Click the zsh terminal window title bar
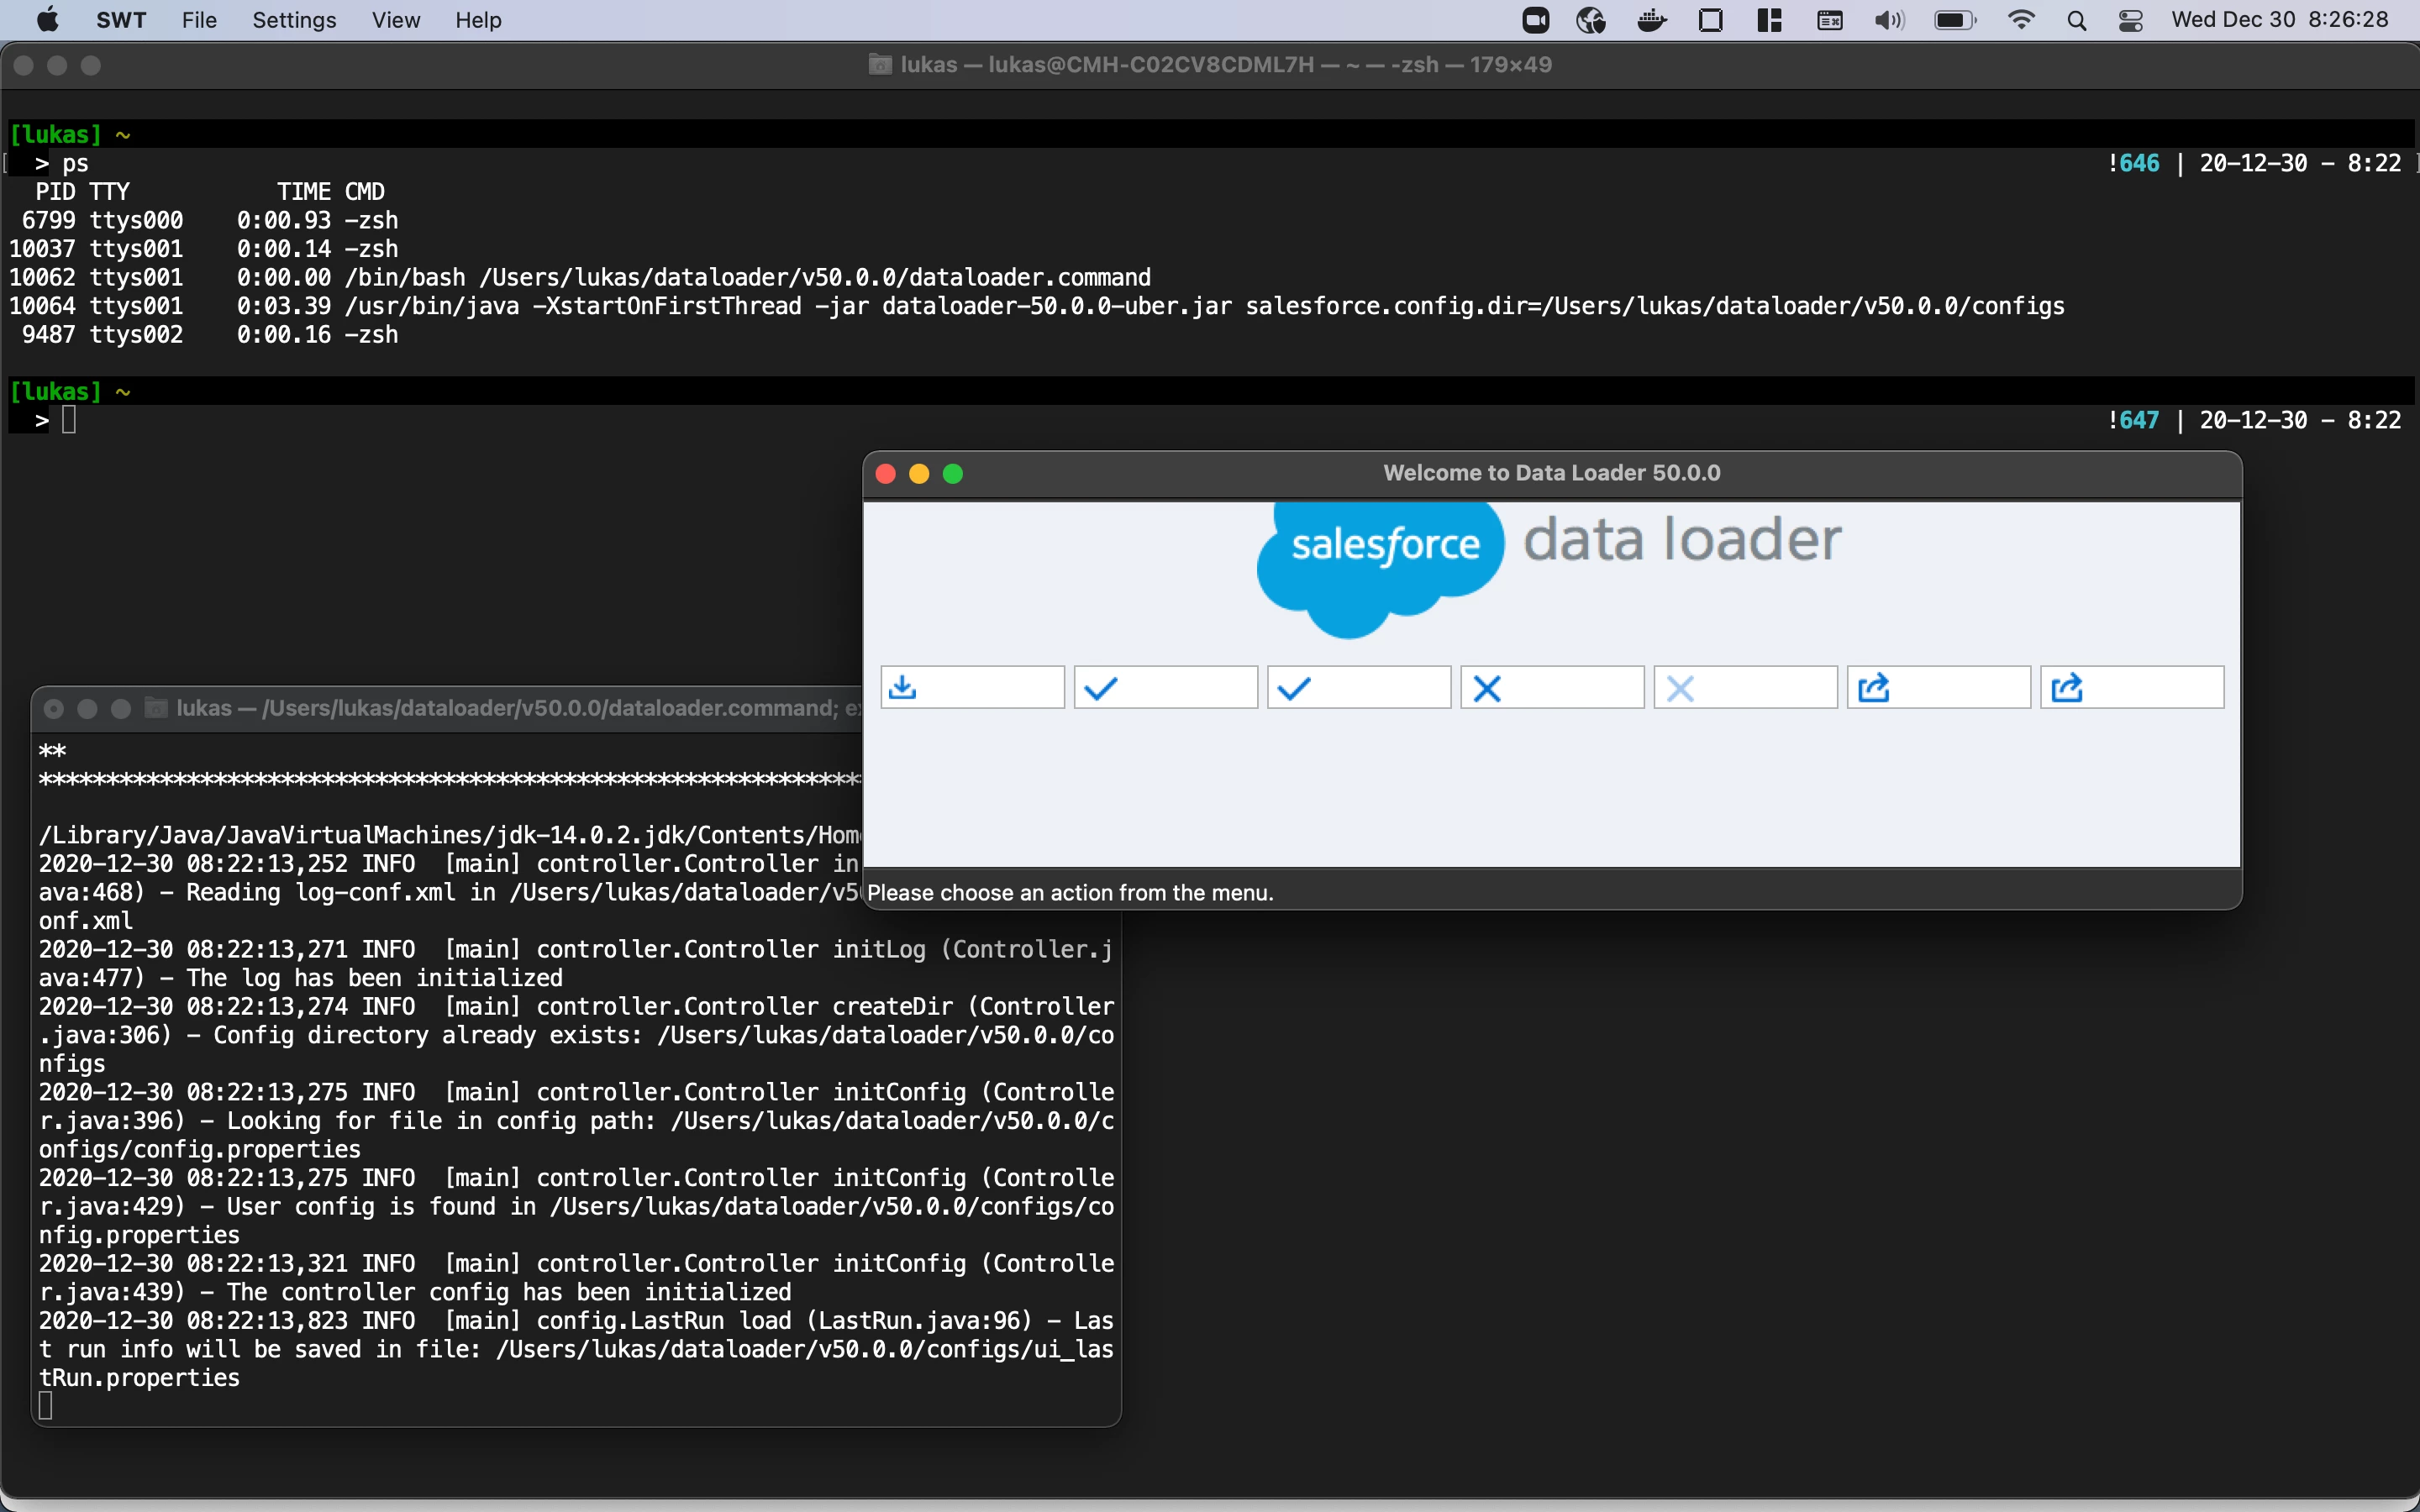The width and height of the screenshot is (2420, 1512). coord(1210,65)
